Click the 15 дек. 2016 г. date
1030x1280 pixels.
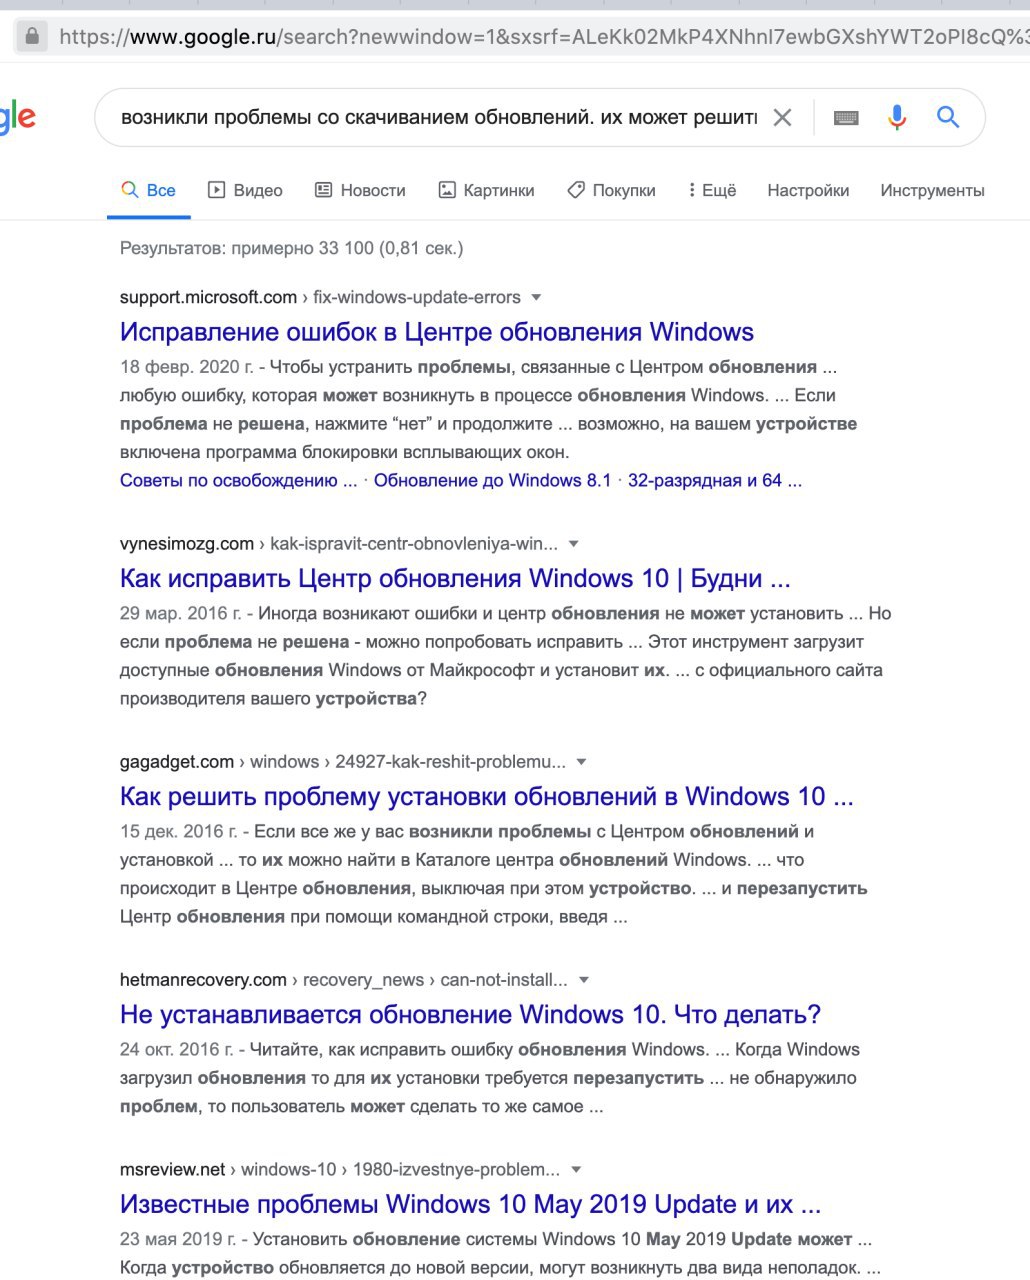179,831
